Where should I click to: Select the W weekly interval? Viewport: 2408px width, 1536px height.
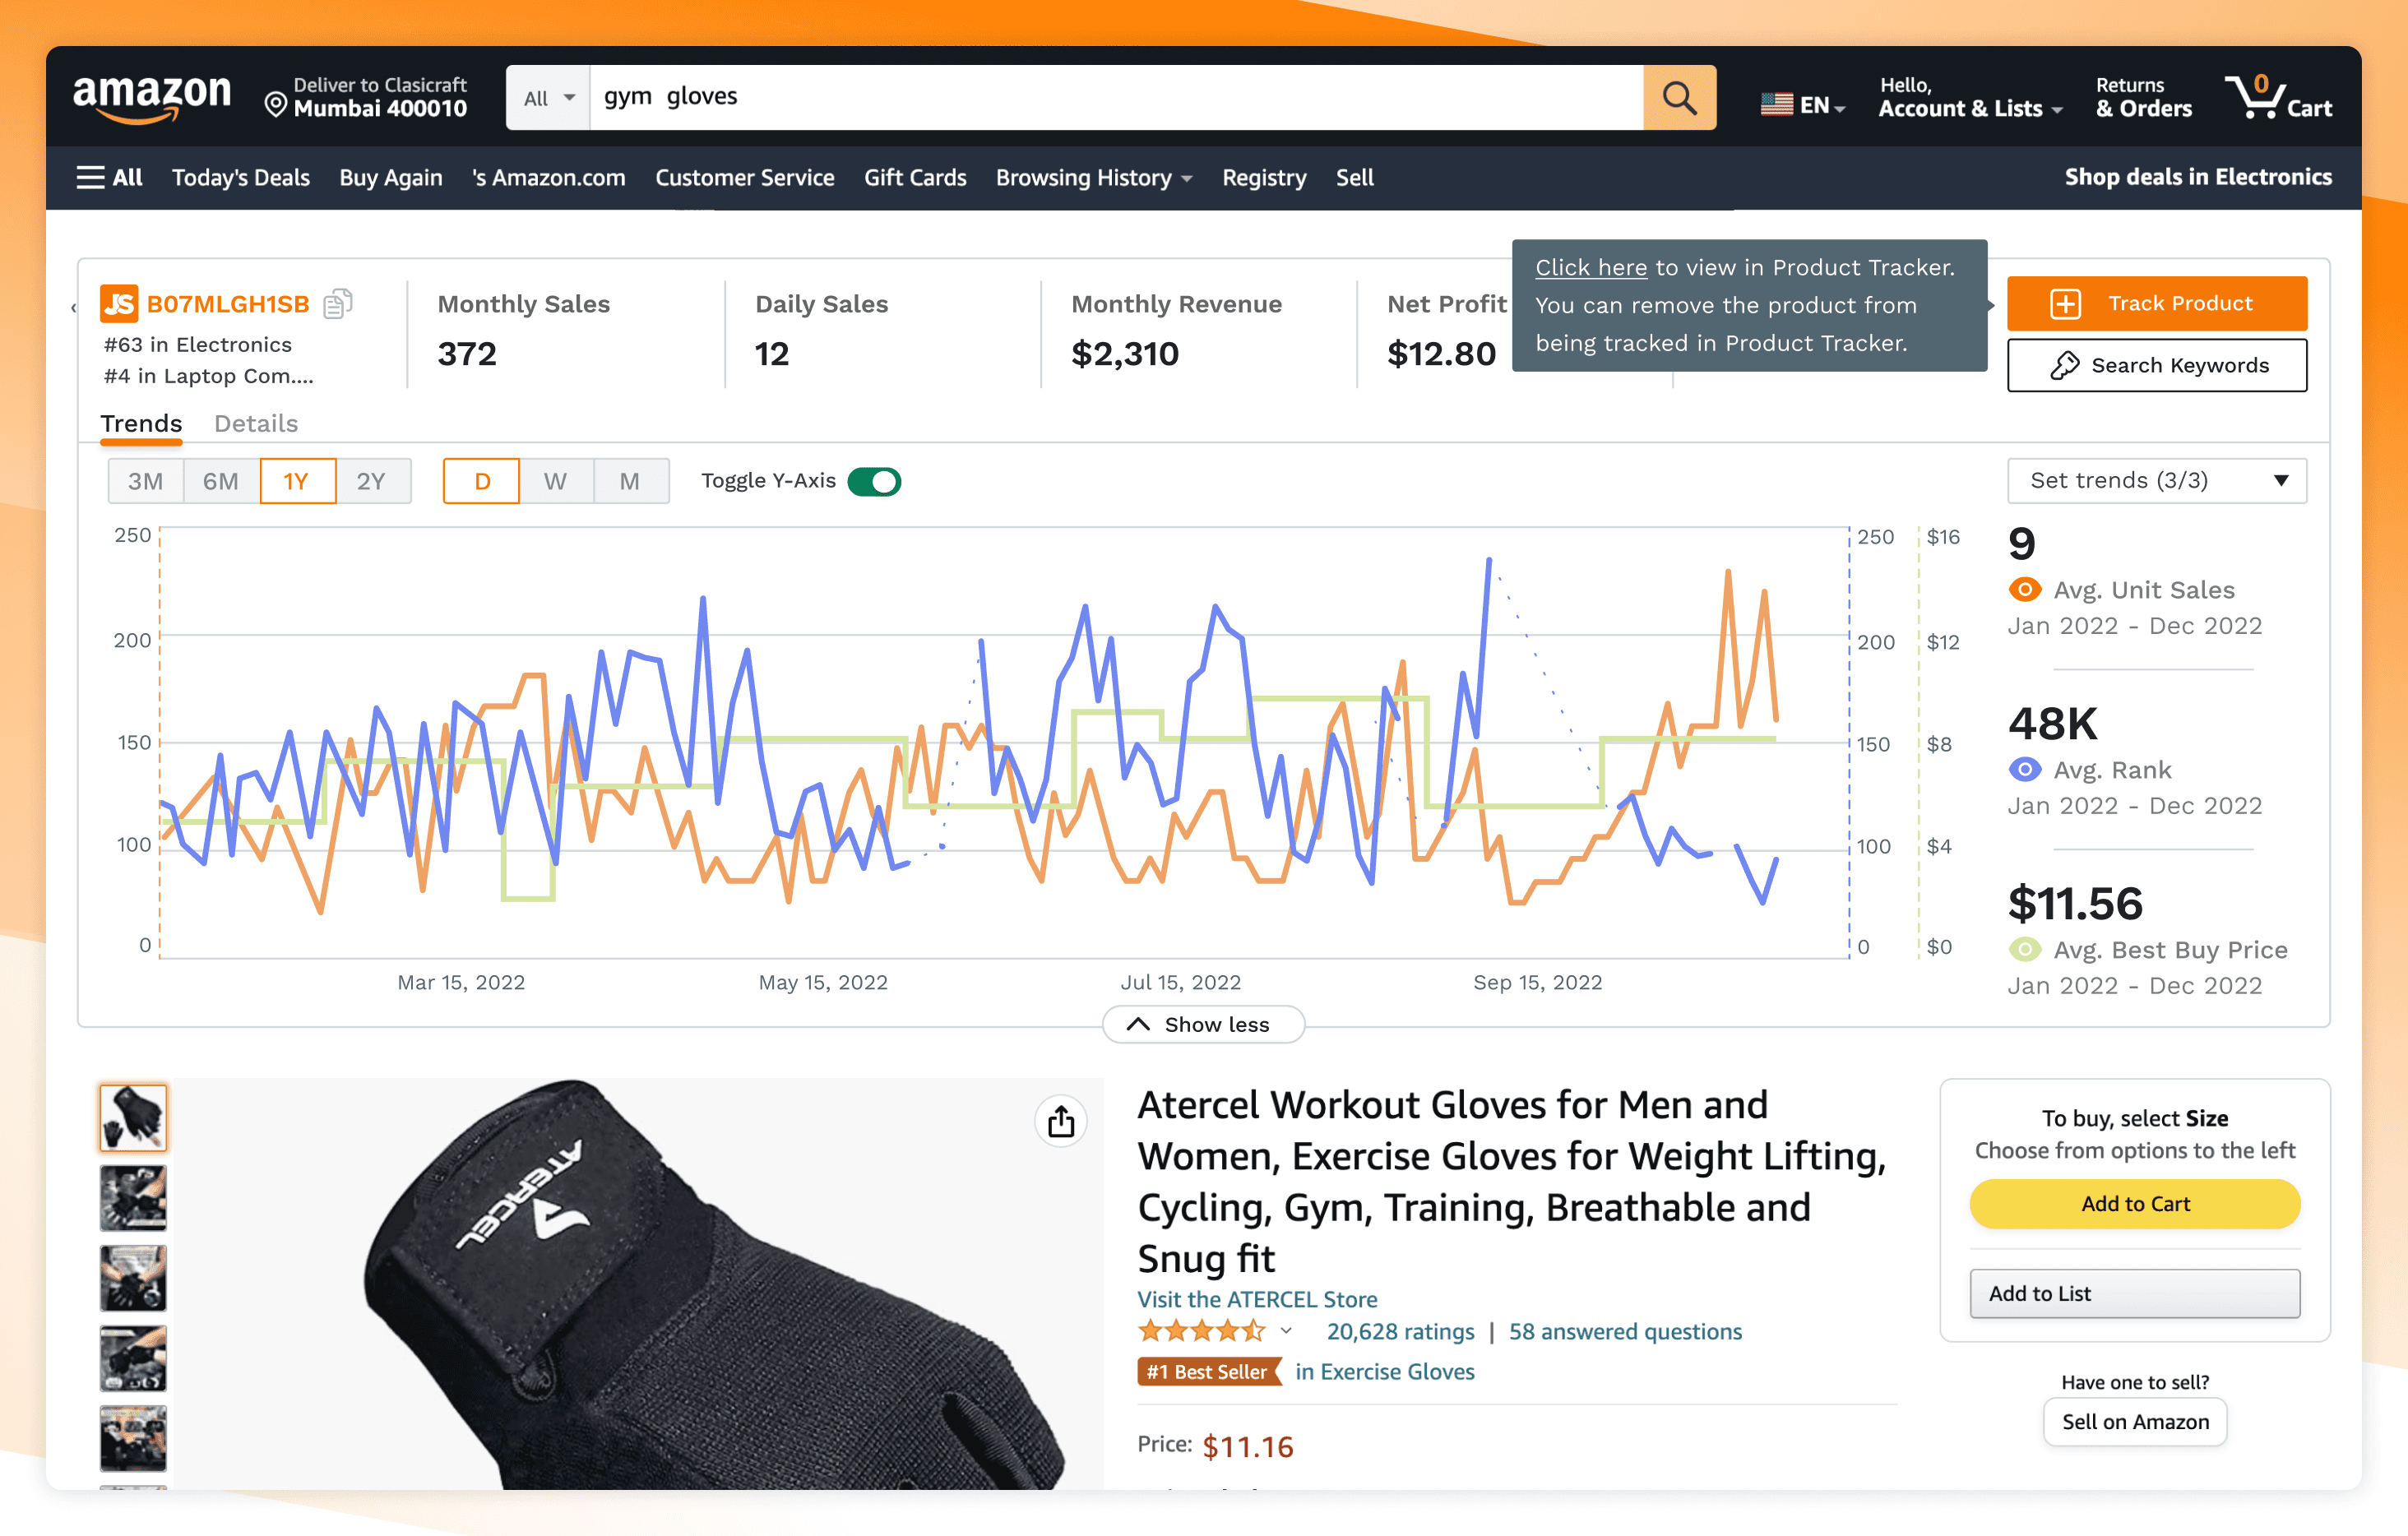(x=556, y=482)
